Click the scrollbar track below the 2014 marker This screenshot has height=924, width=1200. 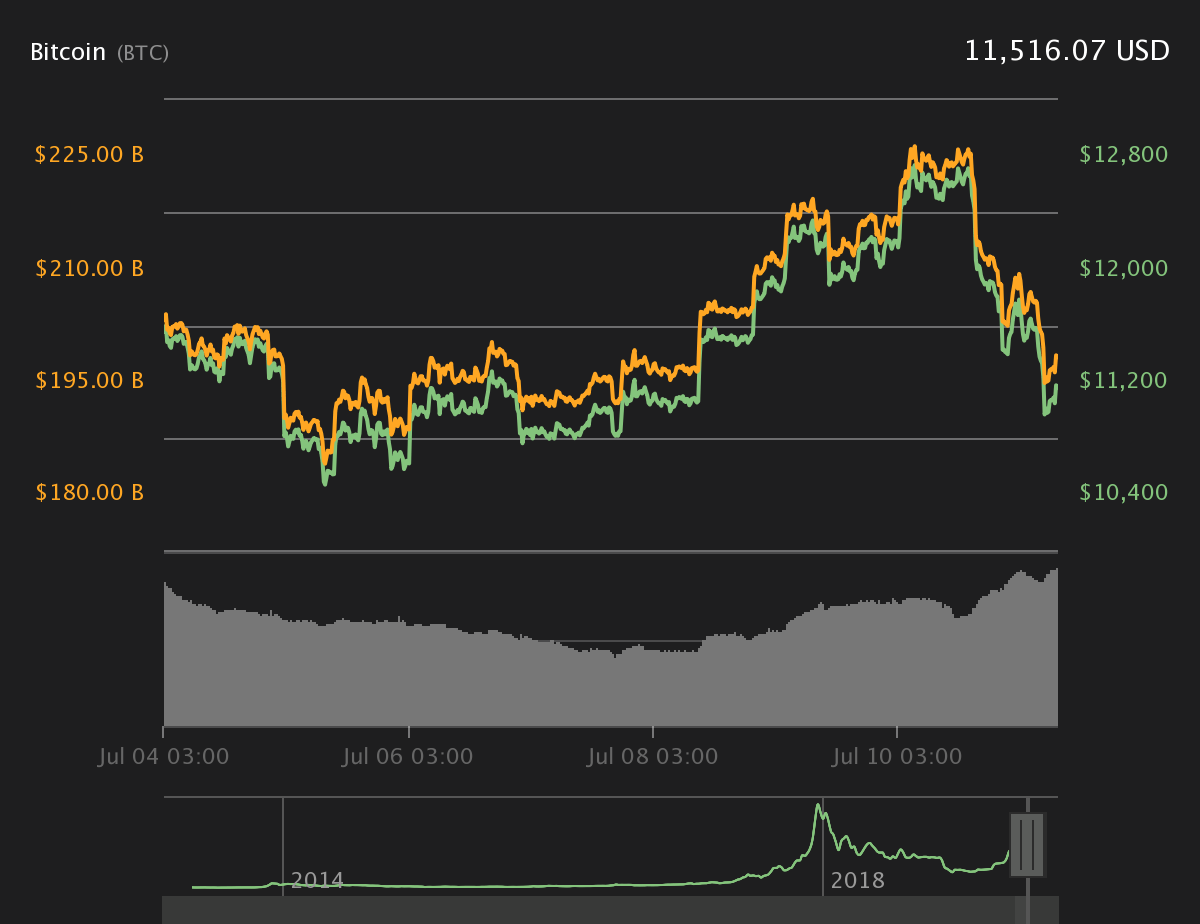click(x=283, y=910)
